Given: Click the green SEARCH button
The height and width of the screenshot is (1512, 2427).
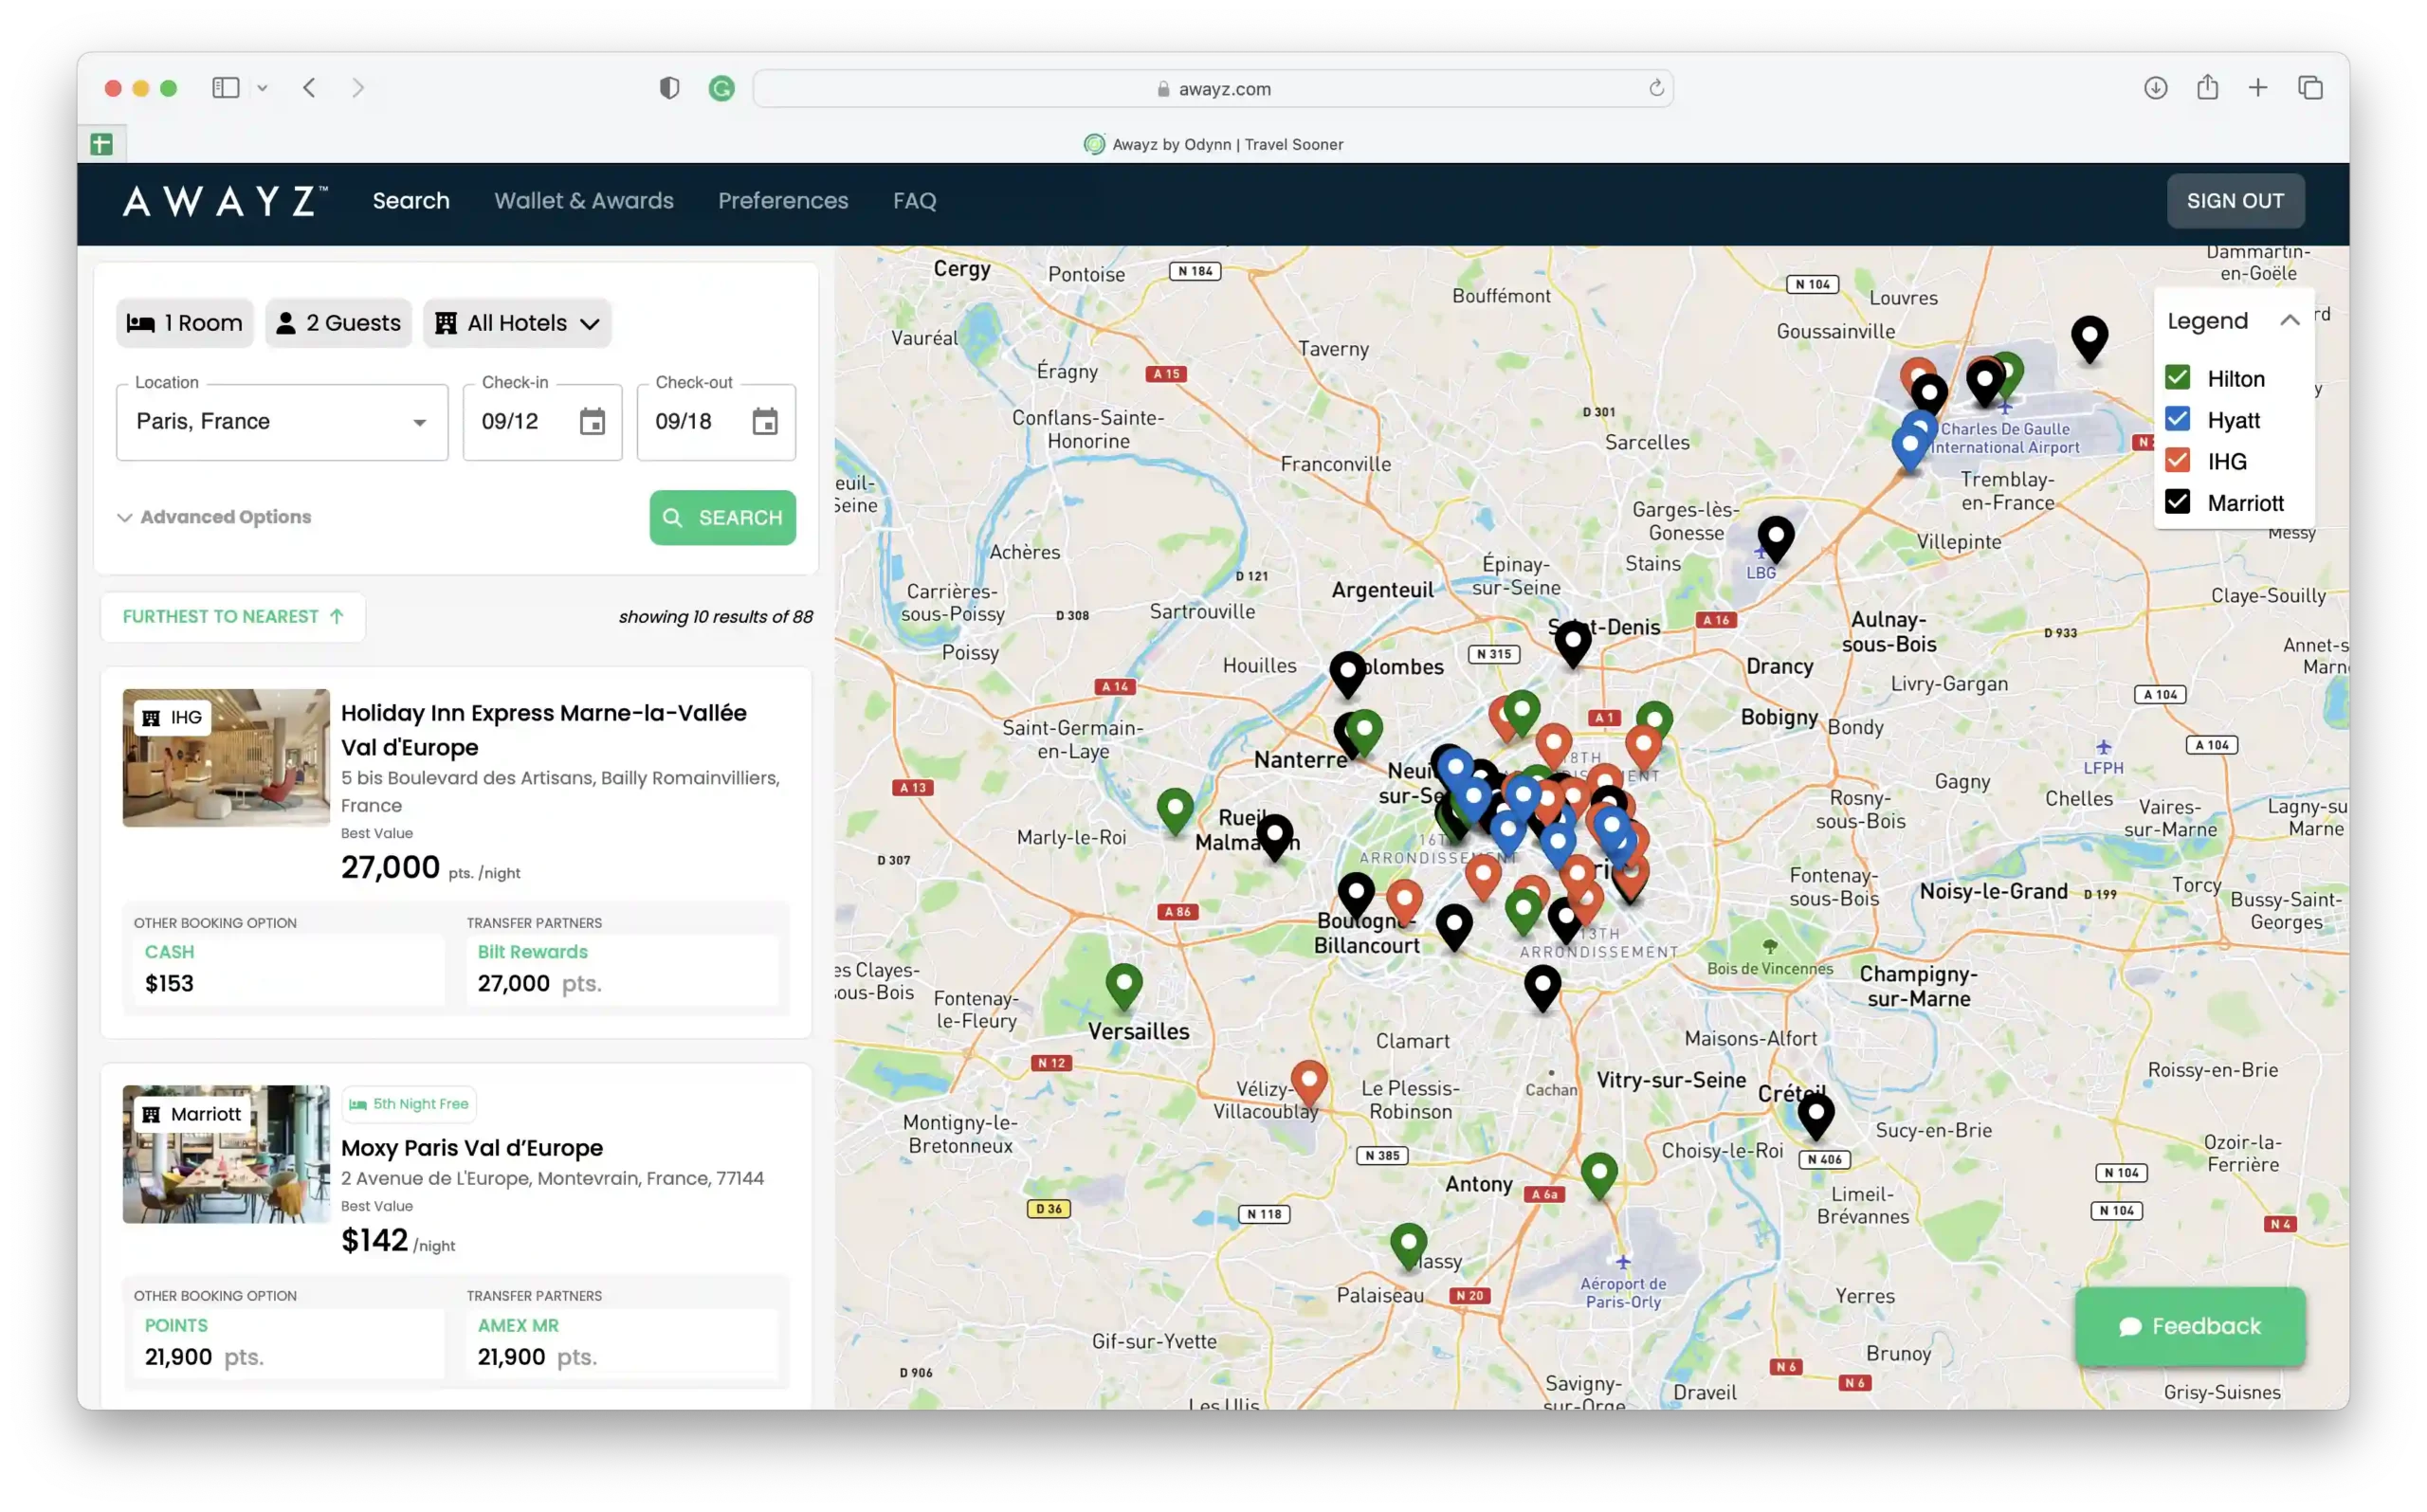Looking at the screenshot, I should coord(722,518).
